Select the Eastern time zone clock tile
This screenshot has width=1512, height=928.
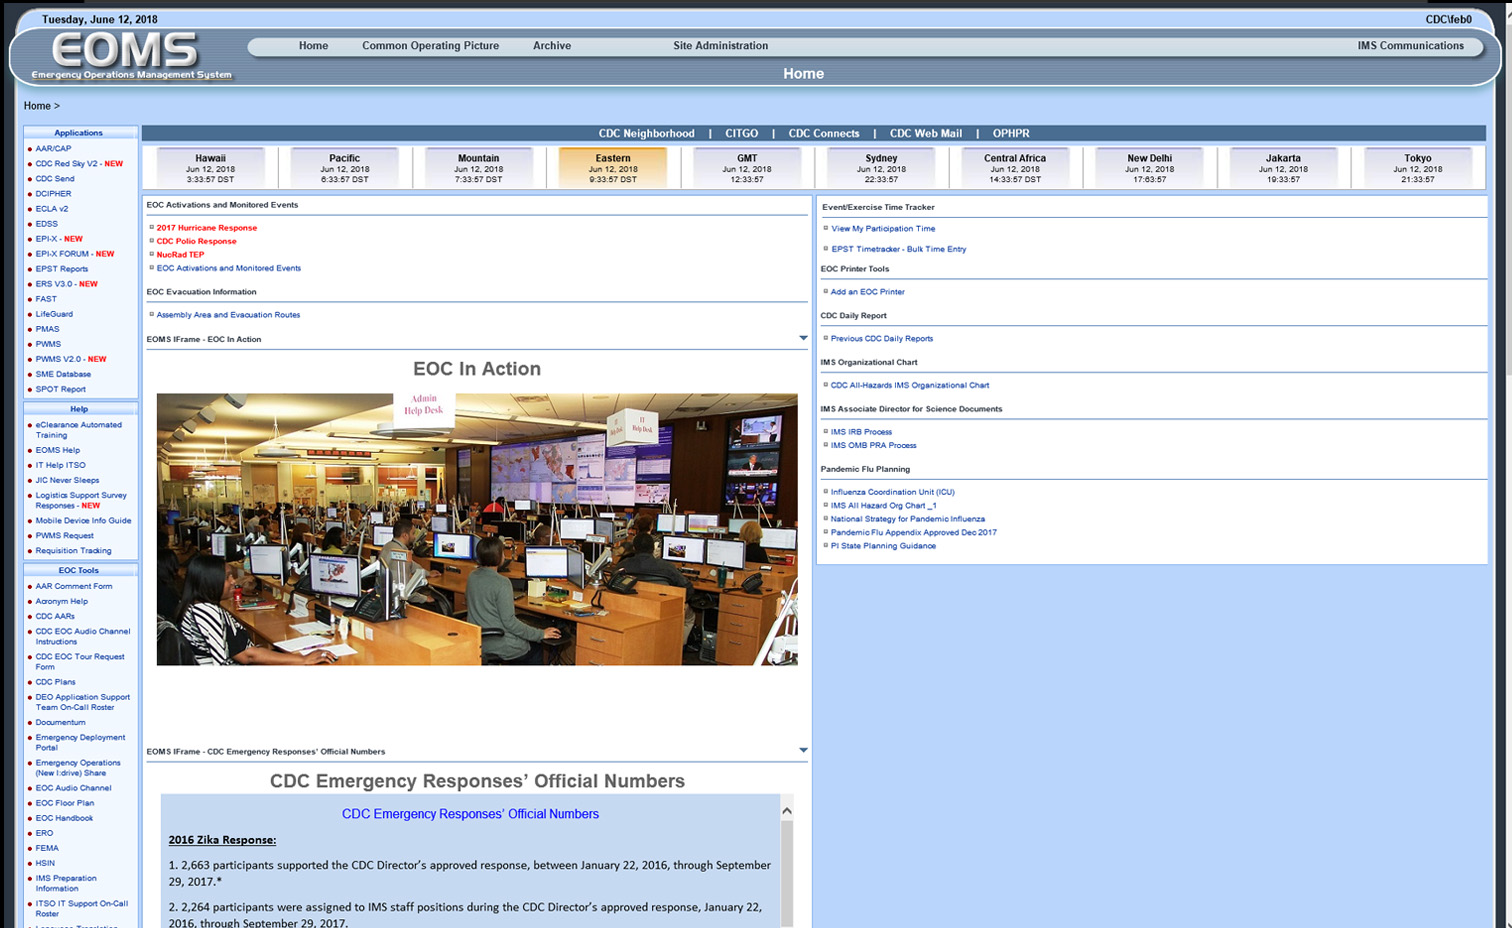coord(612,168)
